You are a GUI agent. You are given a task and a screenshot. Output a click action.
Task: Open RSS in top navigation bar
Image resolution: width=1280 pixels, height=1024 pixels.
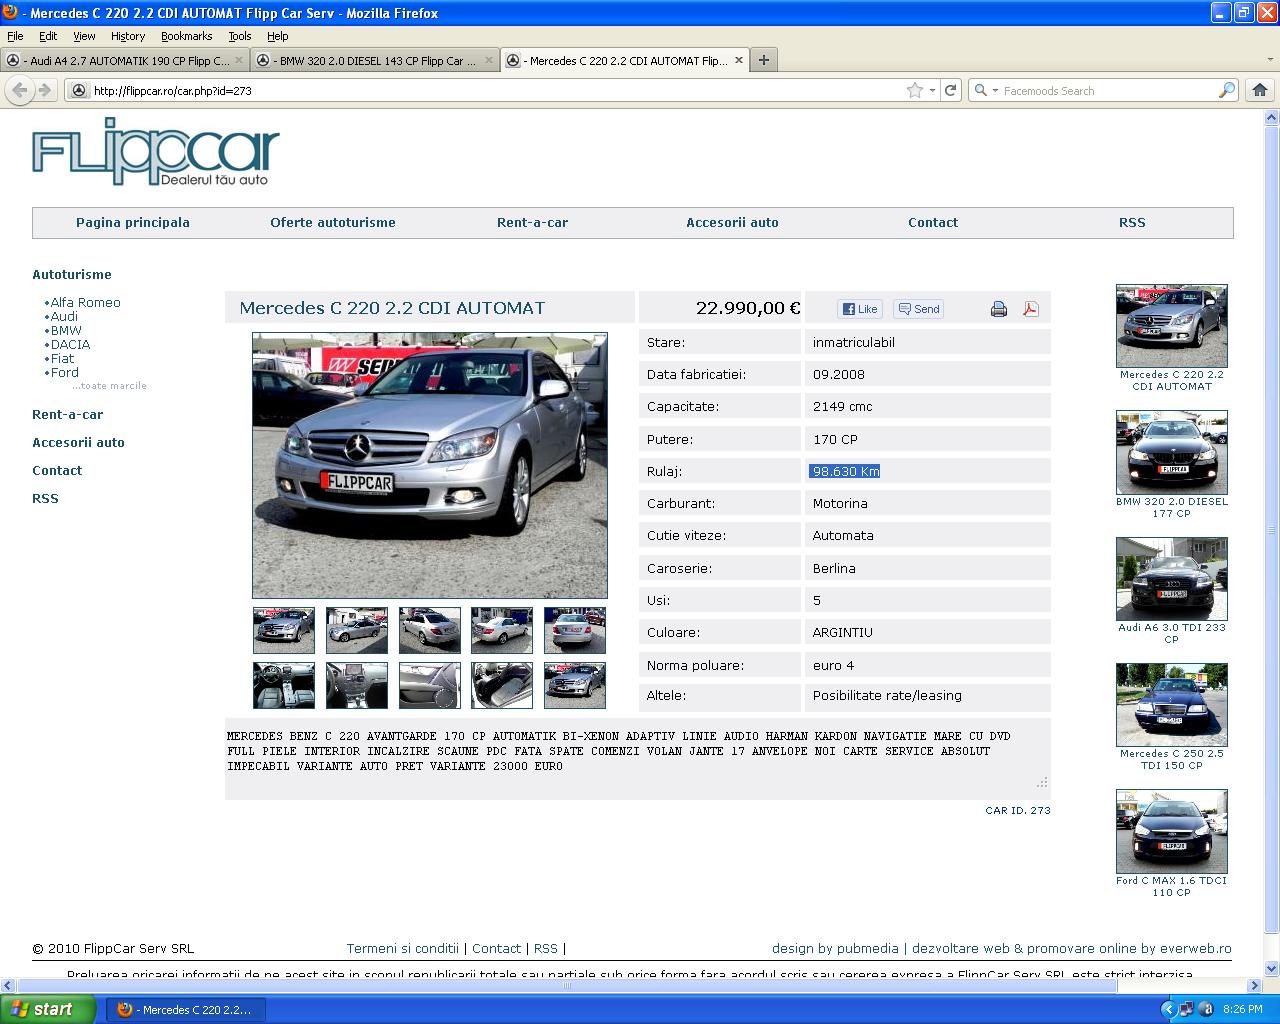(1132, 223)
